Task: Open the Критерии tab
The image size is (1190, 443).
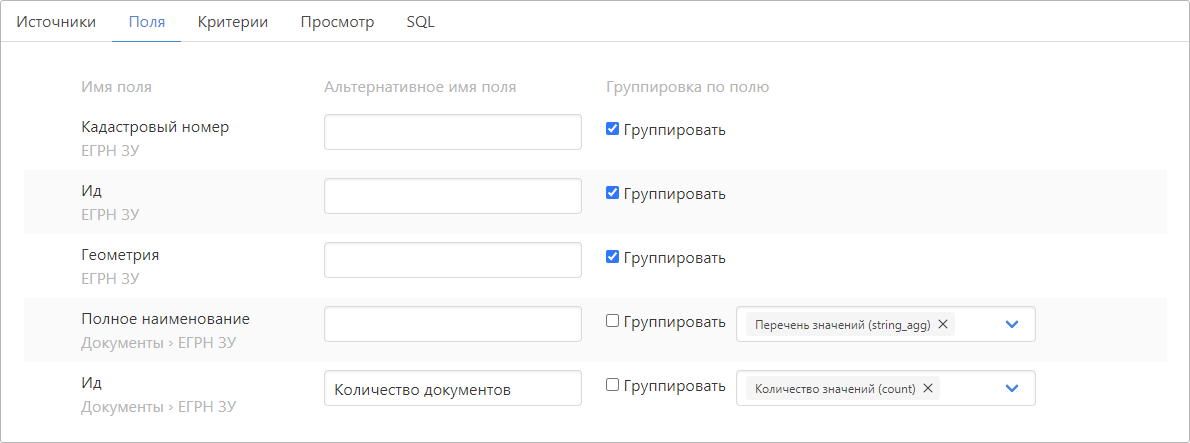Action: 233,22
